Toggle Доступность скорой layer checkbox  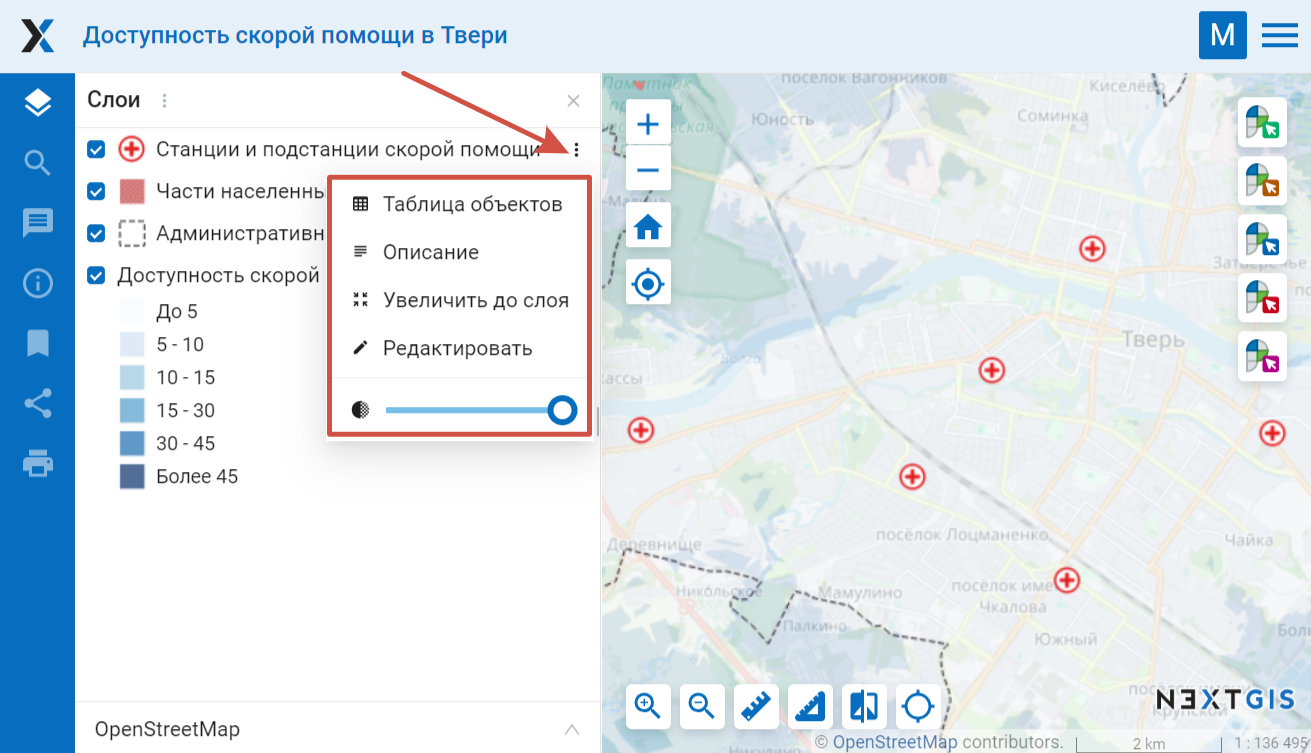[96, 275]
